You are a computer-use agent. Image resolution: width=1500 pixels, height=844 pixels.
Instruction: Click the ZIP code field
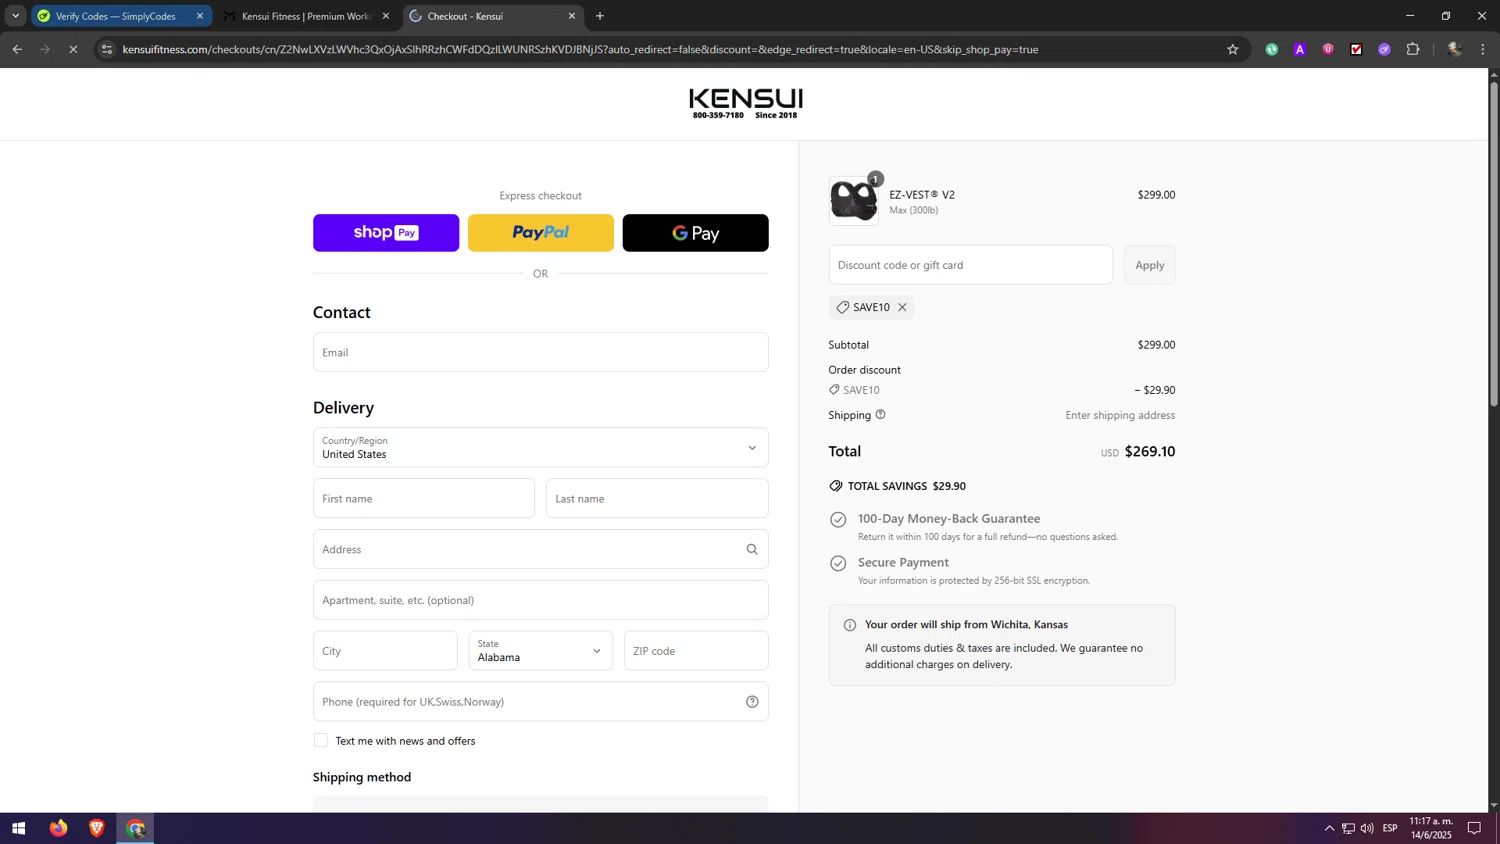click(x=696, y=651)
